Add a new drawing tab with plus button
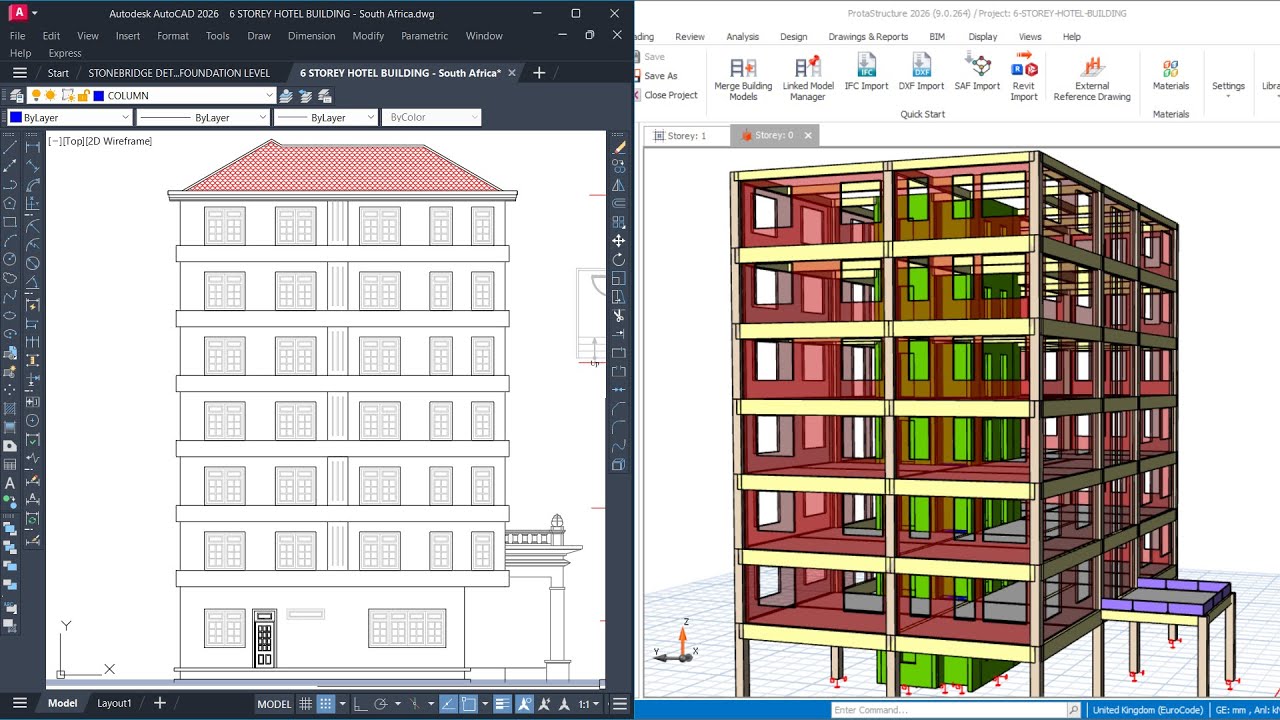 539,73
